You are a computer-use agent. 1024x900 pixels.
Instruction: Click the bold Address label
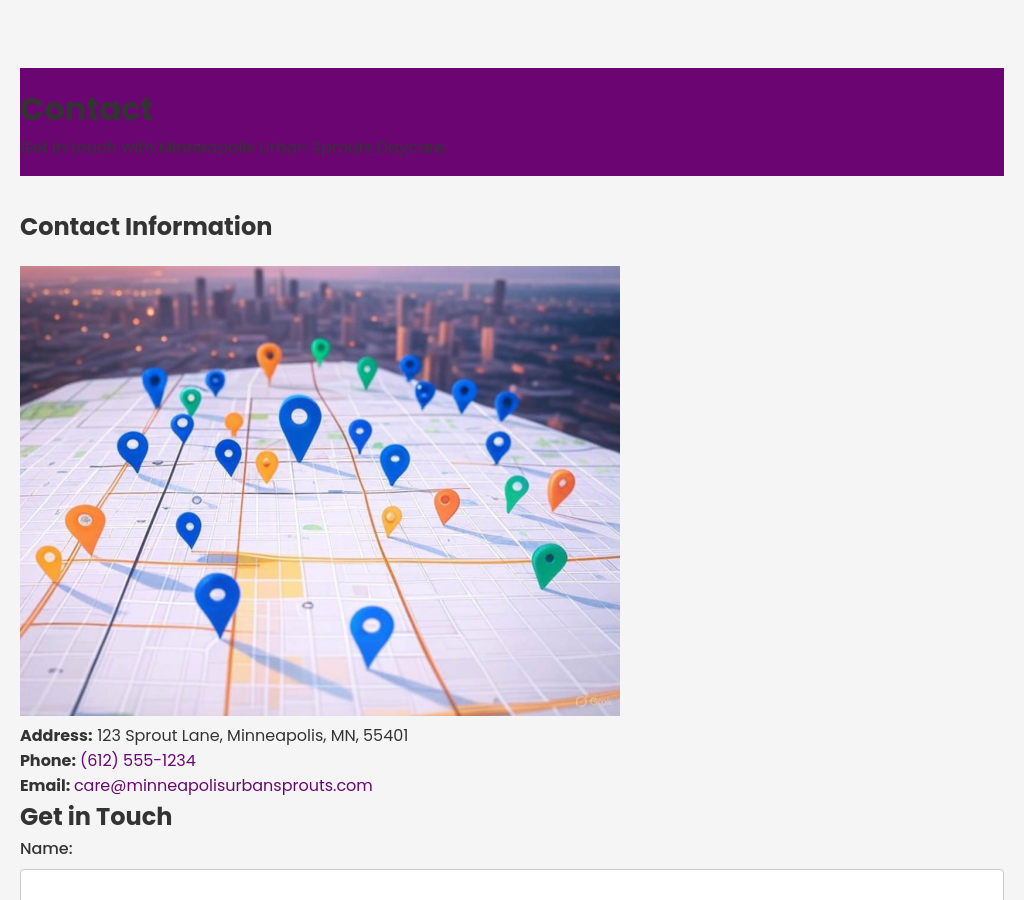pyautogui.click(x=56, y=736)
